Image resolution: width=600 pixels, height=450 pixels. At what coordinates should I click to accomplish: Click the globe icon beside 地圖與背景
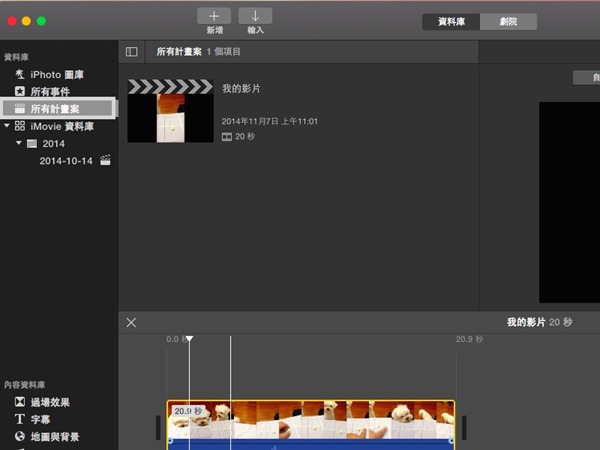tap(20, 436)
